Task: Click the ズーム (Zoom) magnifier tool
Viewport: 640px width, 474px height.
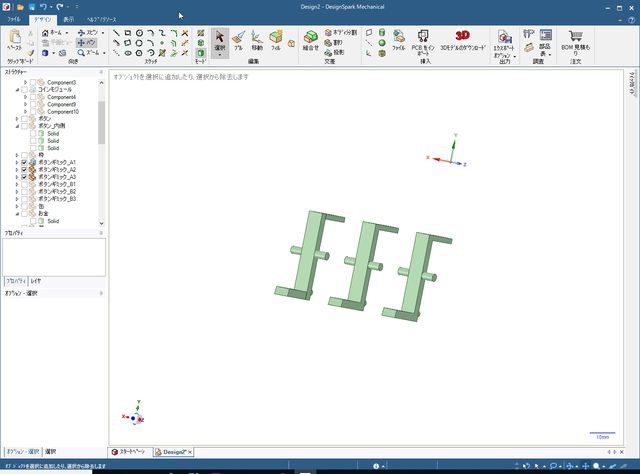Action: pos(89,53)
